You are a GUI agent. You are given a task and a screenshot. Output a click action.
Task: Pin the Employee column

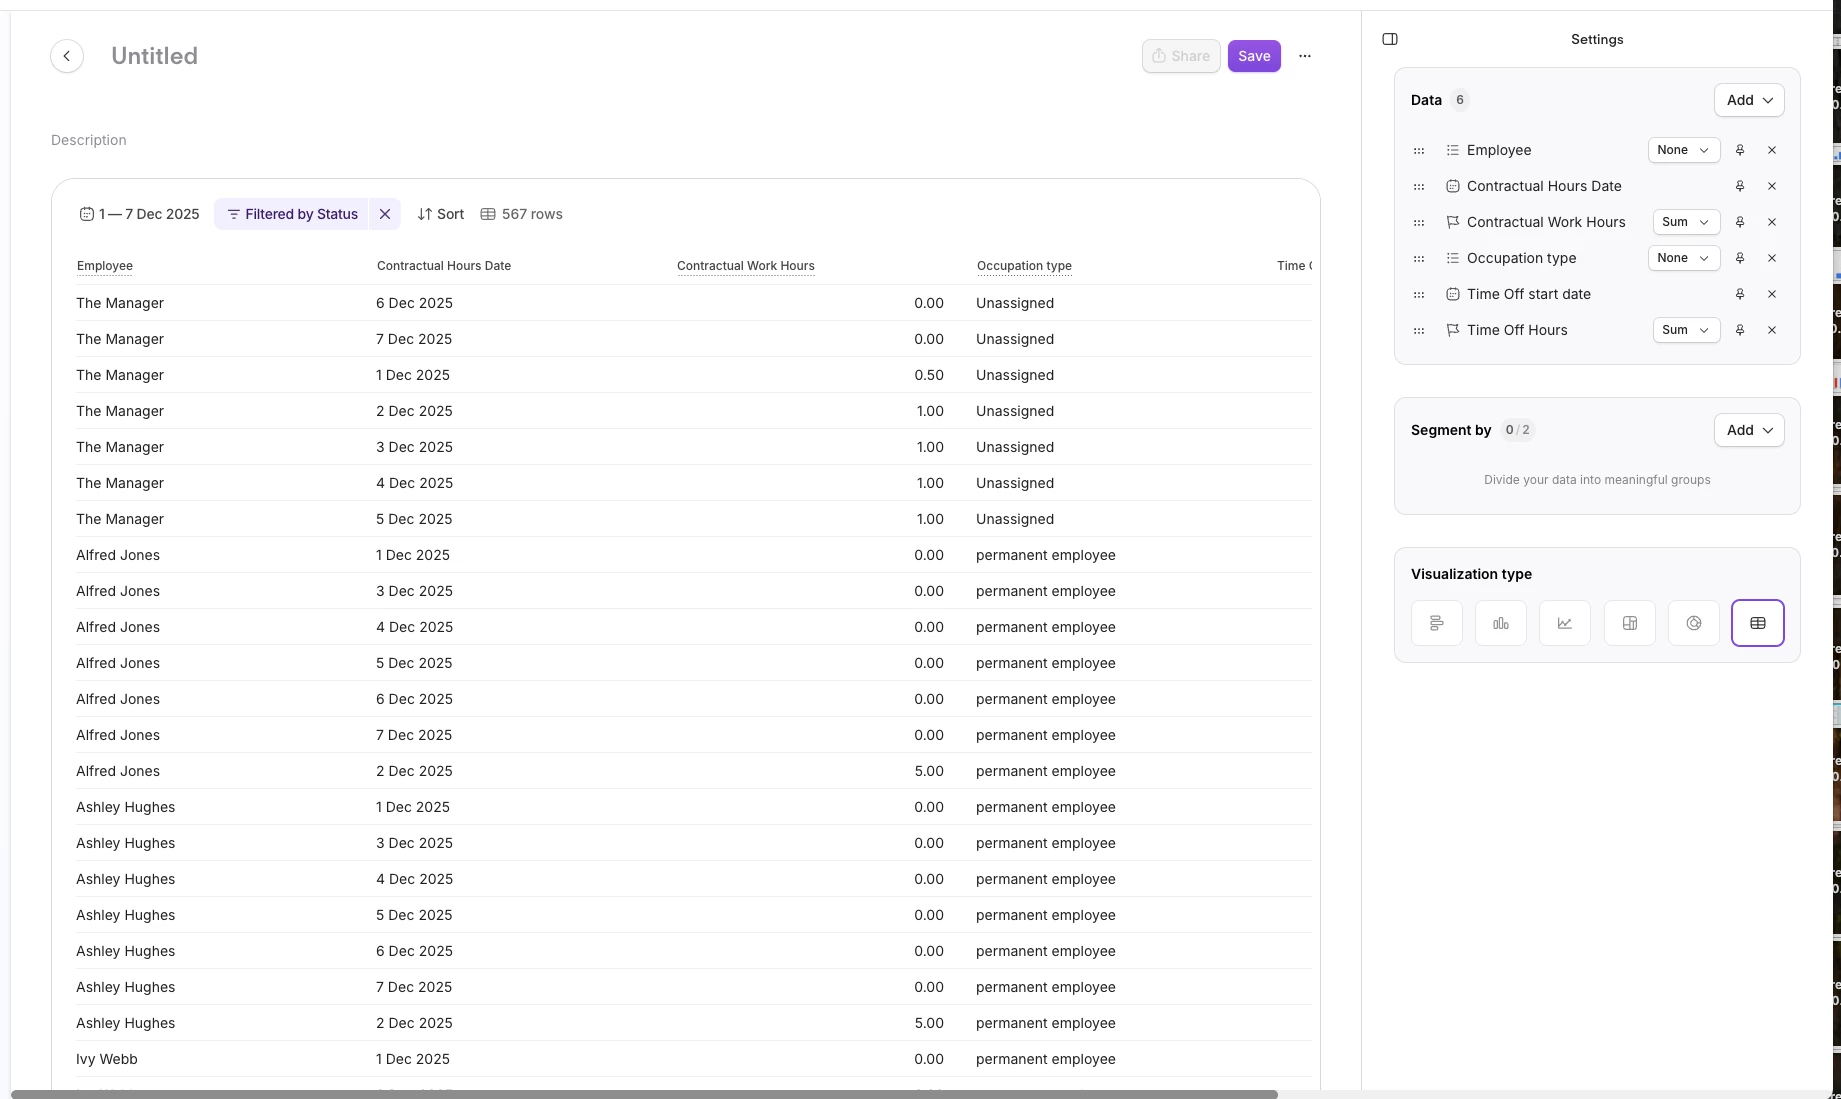(x=1739, y=150)
